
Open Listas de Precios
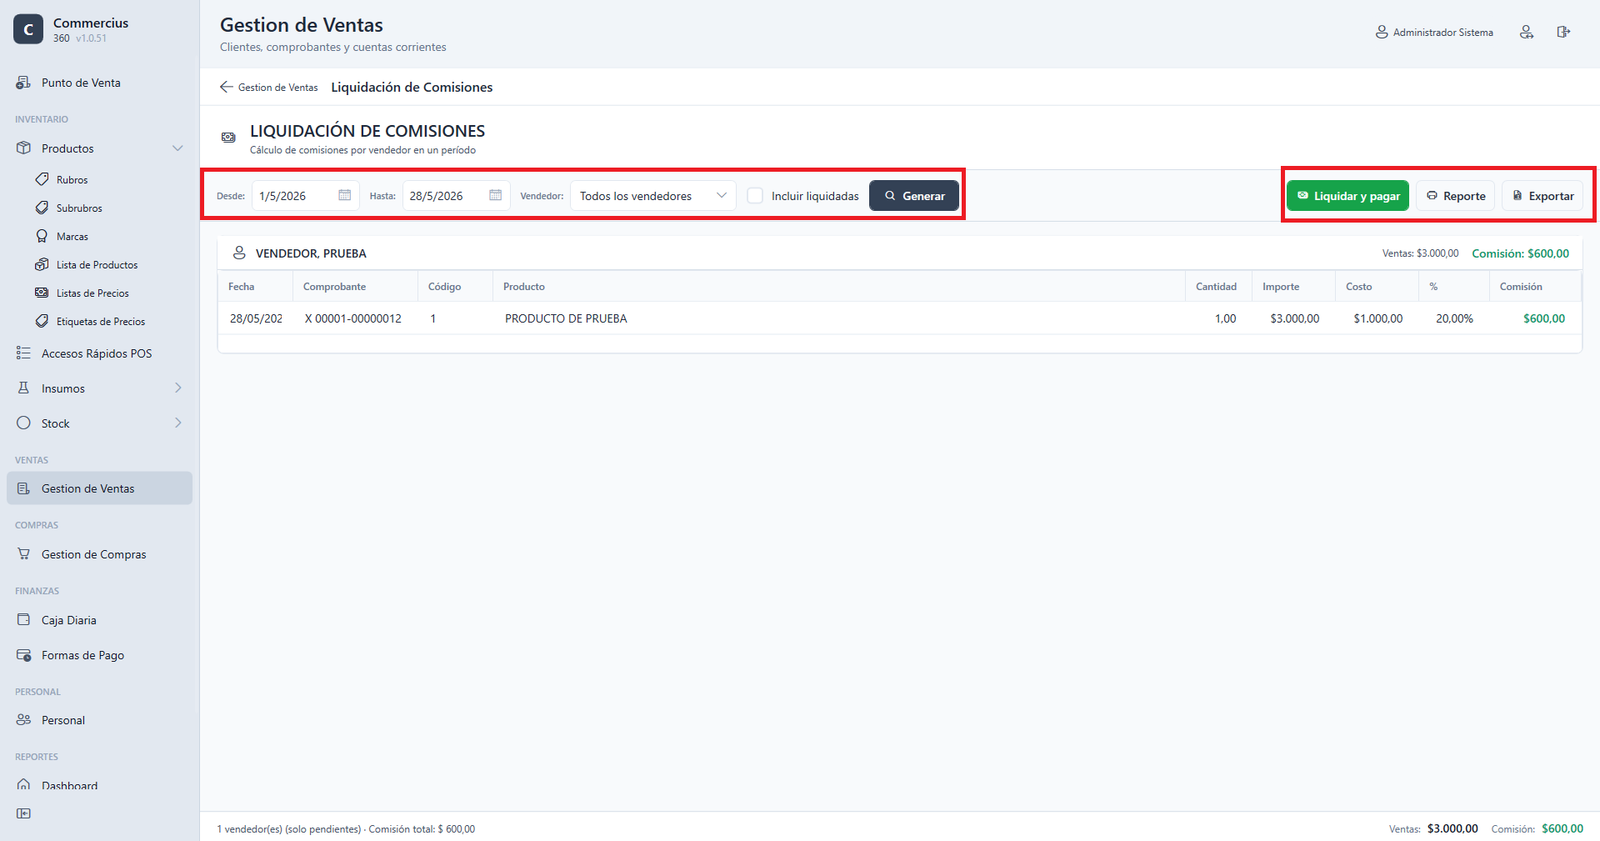[92, 293]
